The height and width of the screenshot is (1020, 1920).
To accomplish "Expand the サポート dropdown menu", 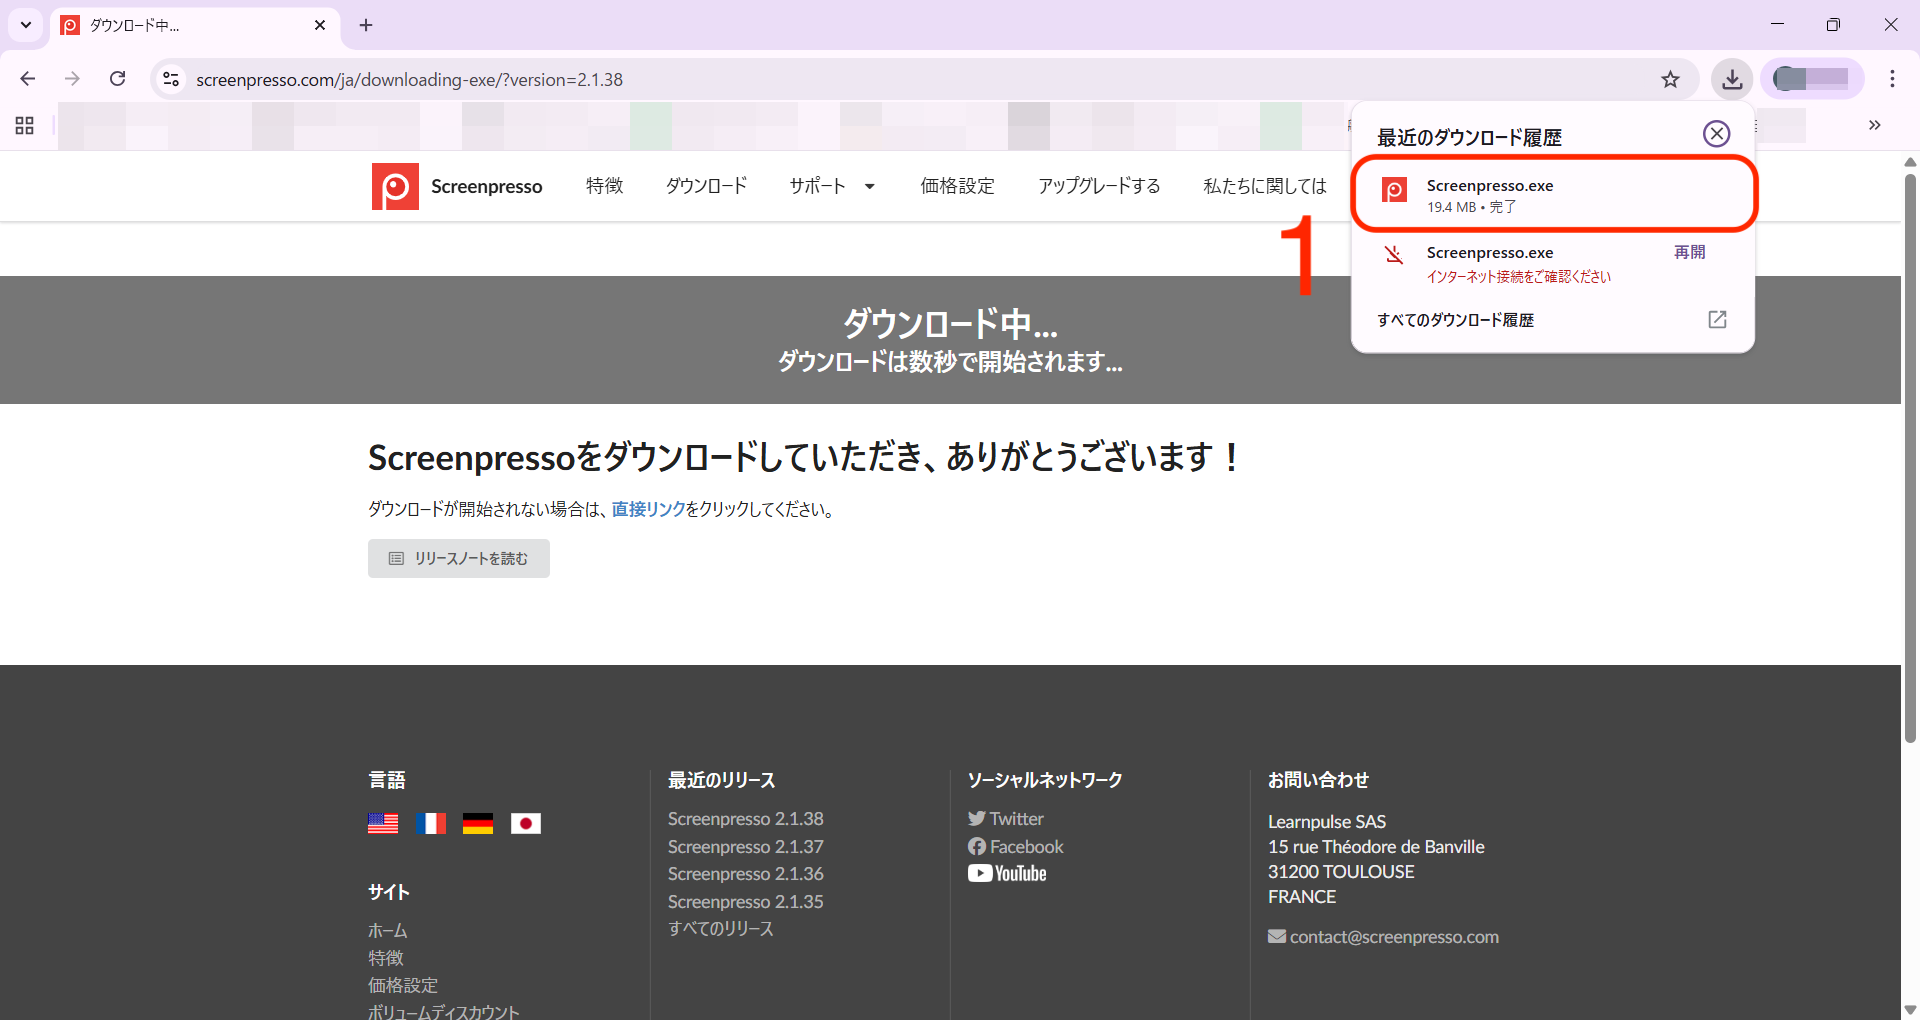I will coord(831,186).
